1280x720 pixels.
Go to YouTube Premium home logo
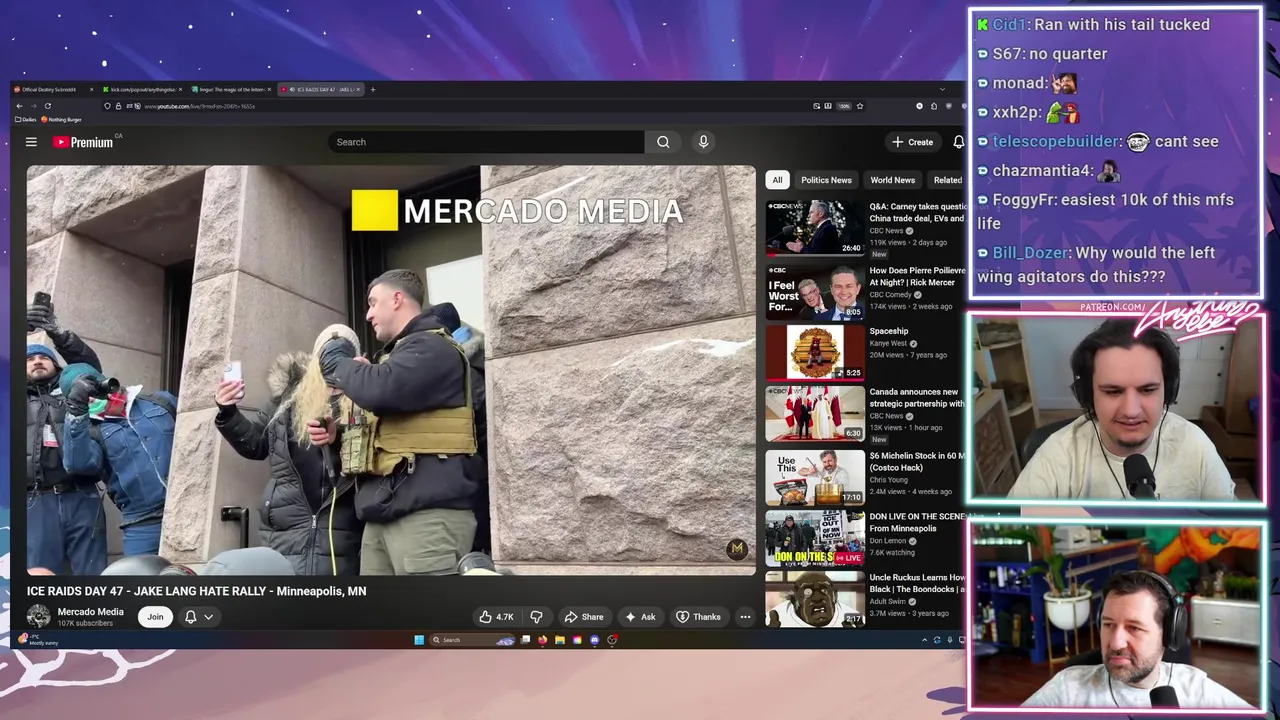pyautogui.click(x=84, y=142)
